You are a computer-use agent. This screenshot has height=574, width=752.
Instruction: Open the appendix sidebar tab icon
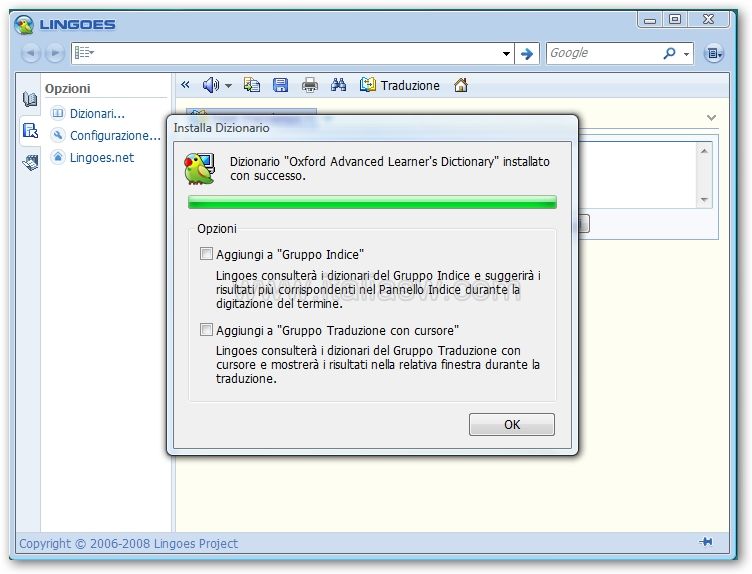(30, 163)
